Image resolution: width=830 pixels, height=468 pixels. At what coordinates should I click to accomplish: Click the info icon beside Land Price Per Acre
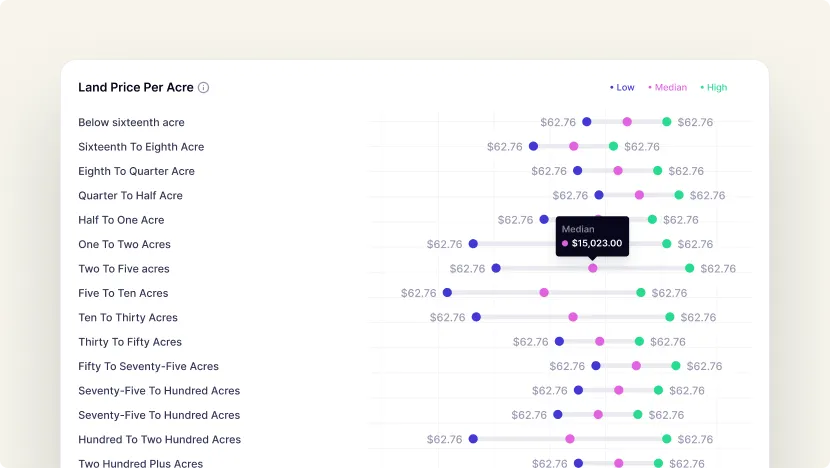pyautogui.click(x=204, y=88)
